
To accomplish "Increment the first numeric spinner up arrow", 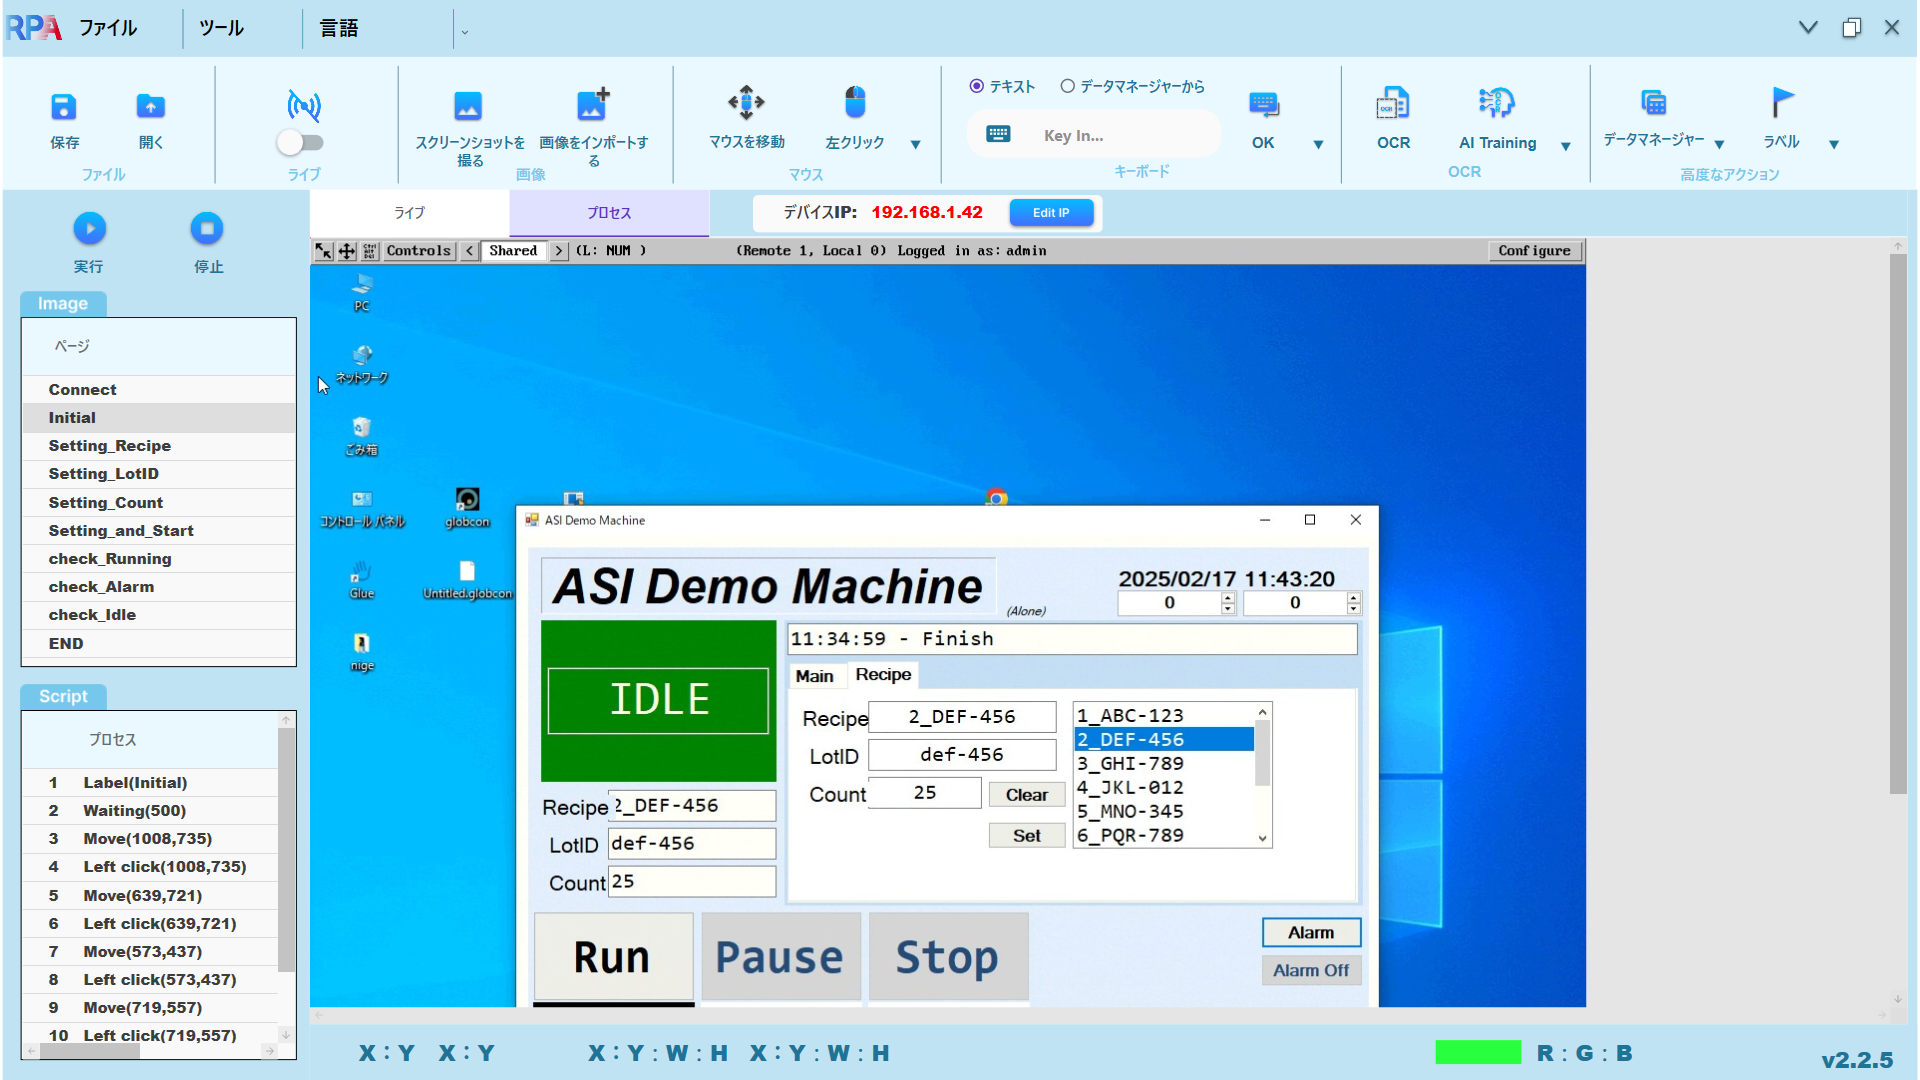I will click(x=1228, y=598).
